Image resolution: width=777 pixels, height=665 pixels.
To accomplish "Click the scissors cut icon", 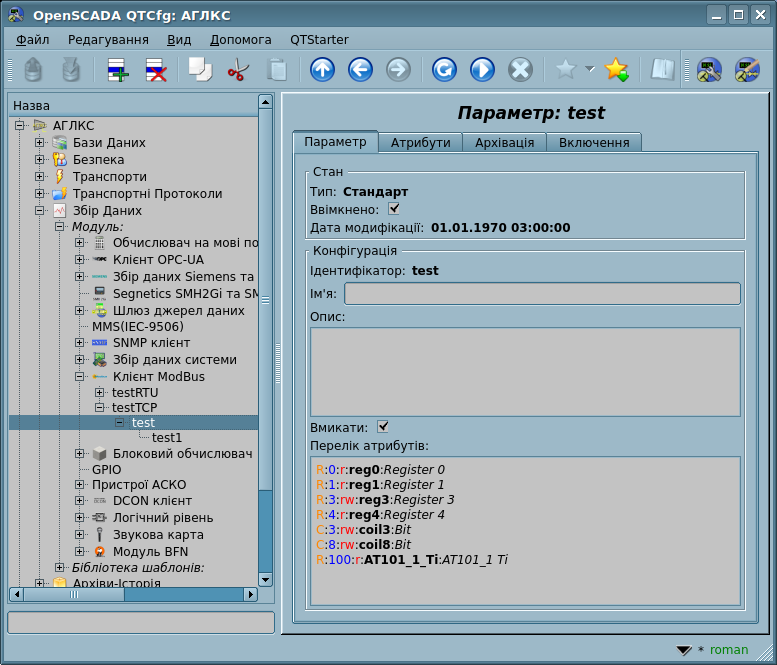I will coord(238,69).
